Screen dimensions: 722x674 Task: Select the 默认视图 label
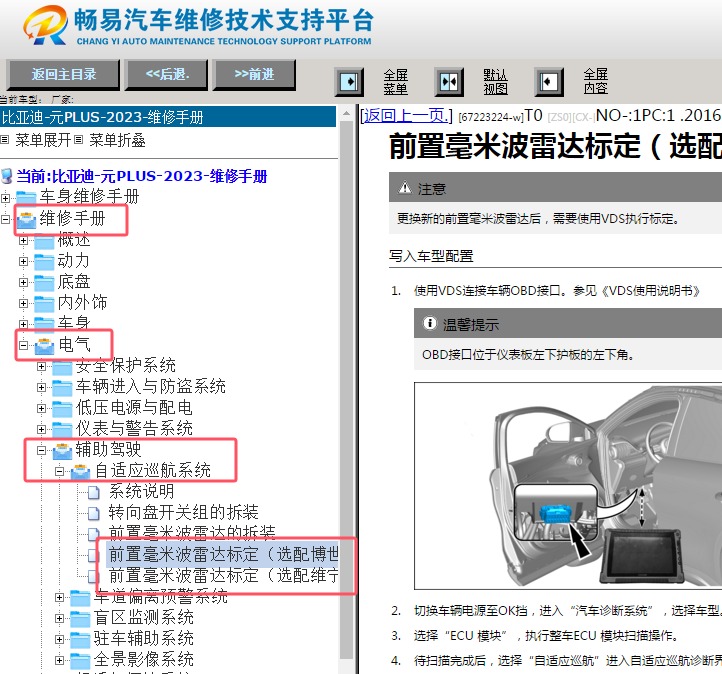pos(495,82)
